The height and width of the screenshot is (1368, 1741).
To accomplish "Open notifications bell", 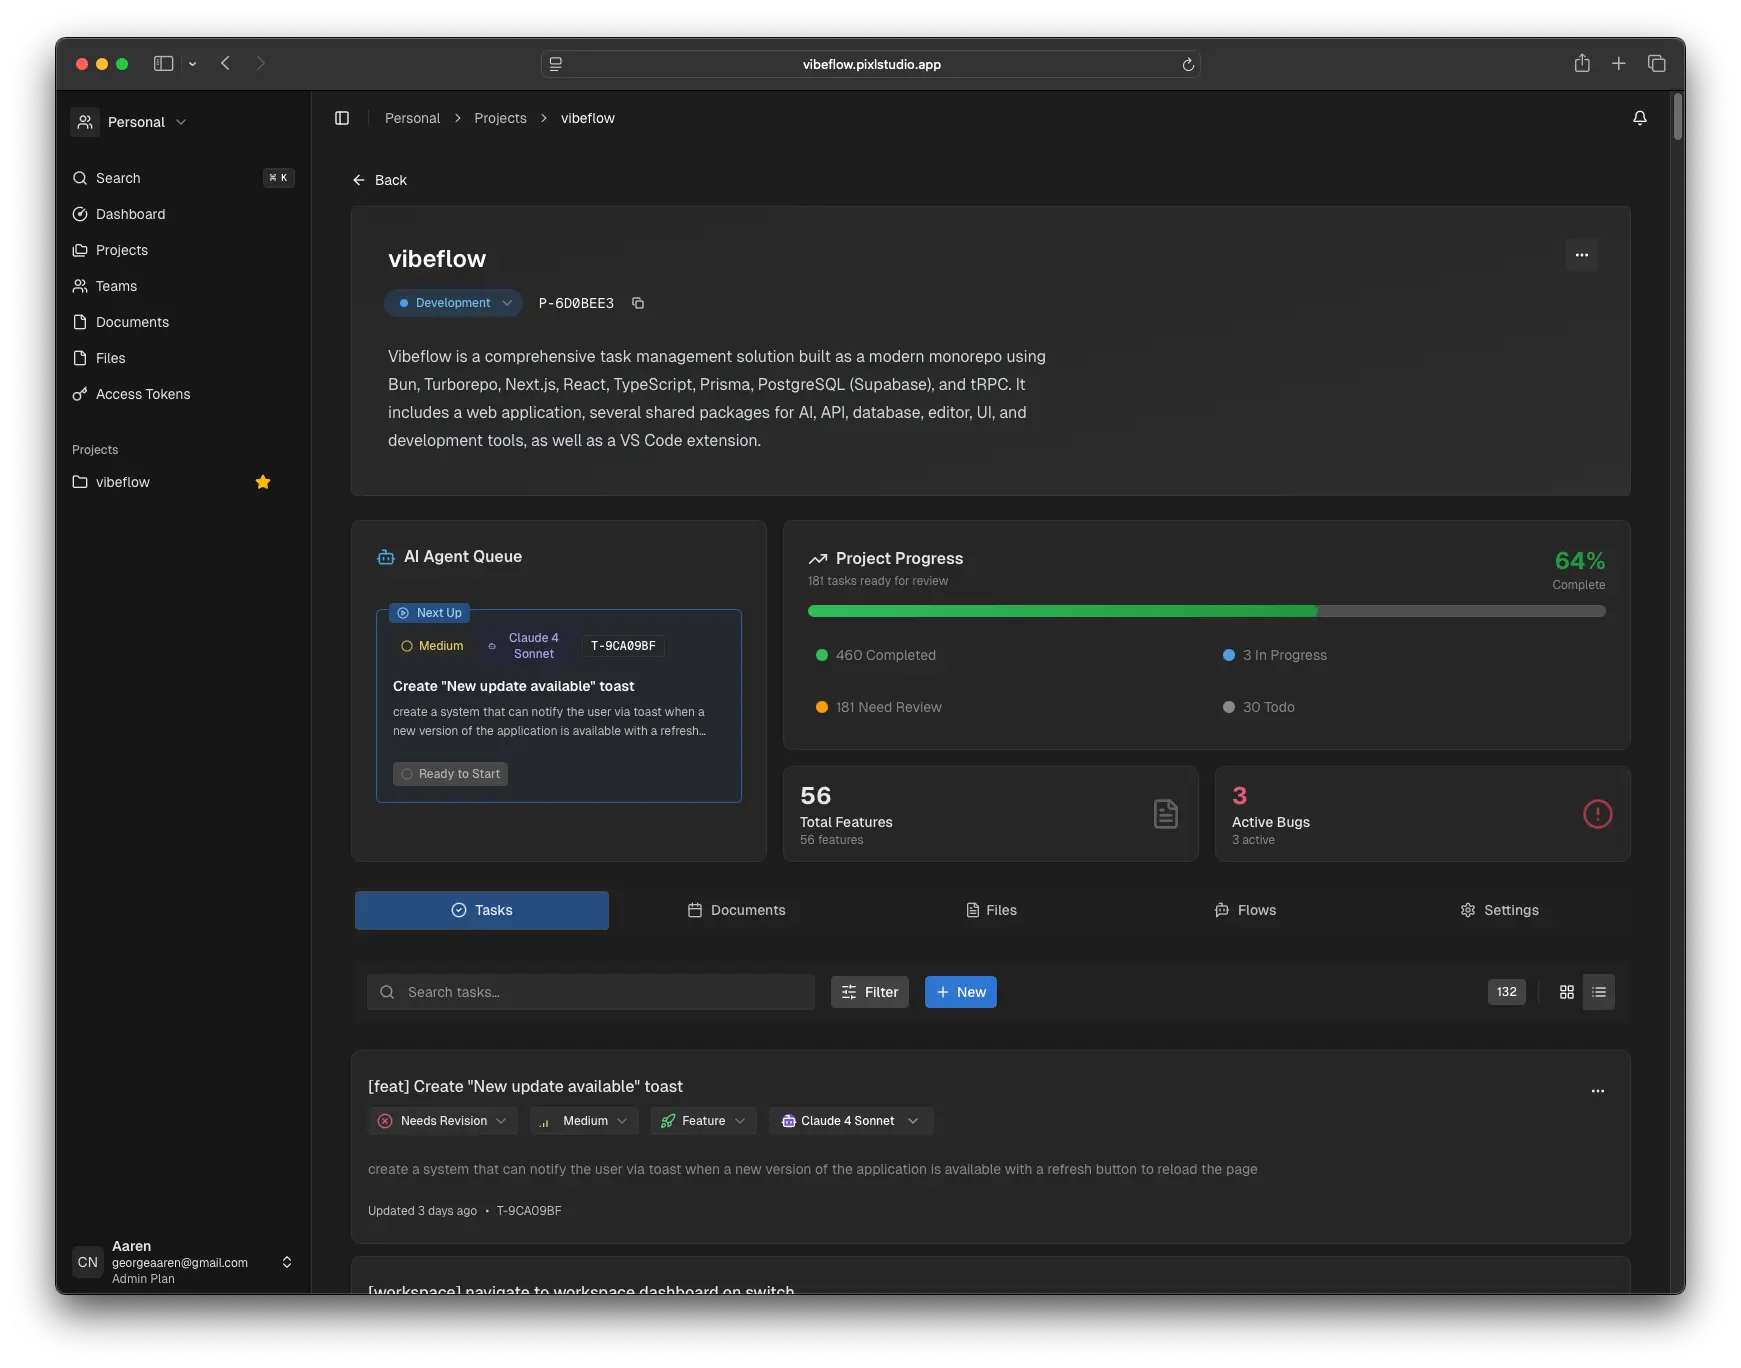I will coord(1640,118).
